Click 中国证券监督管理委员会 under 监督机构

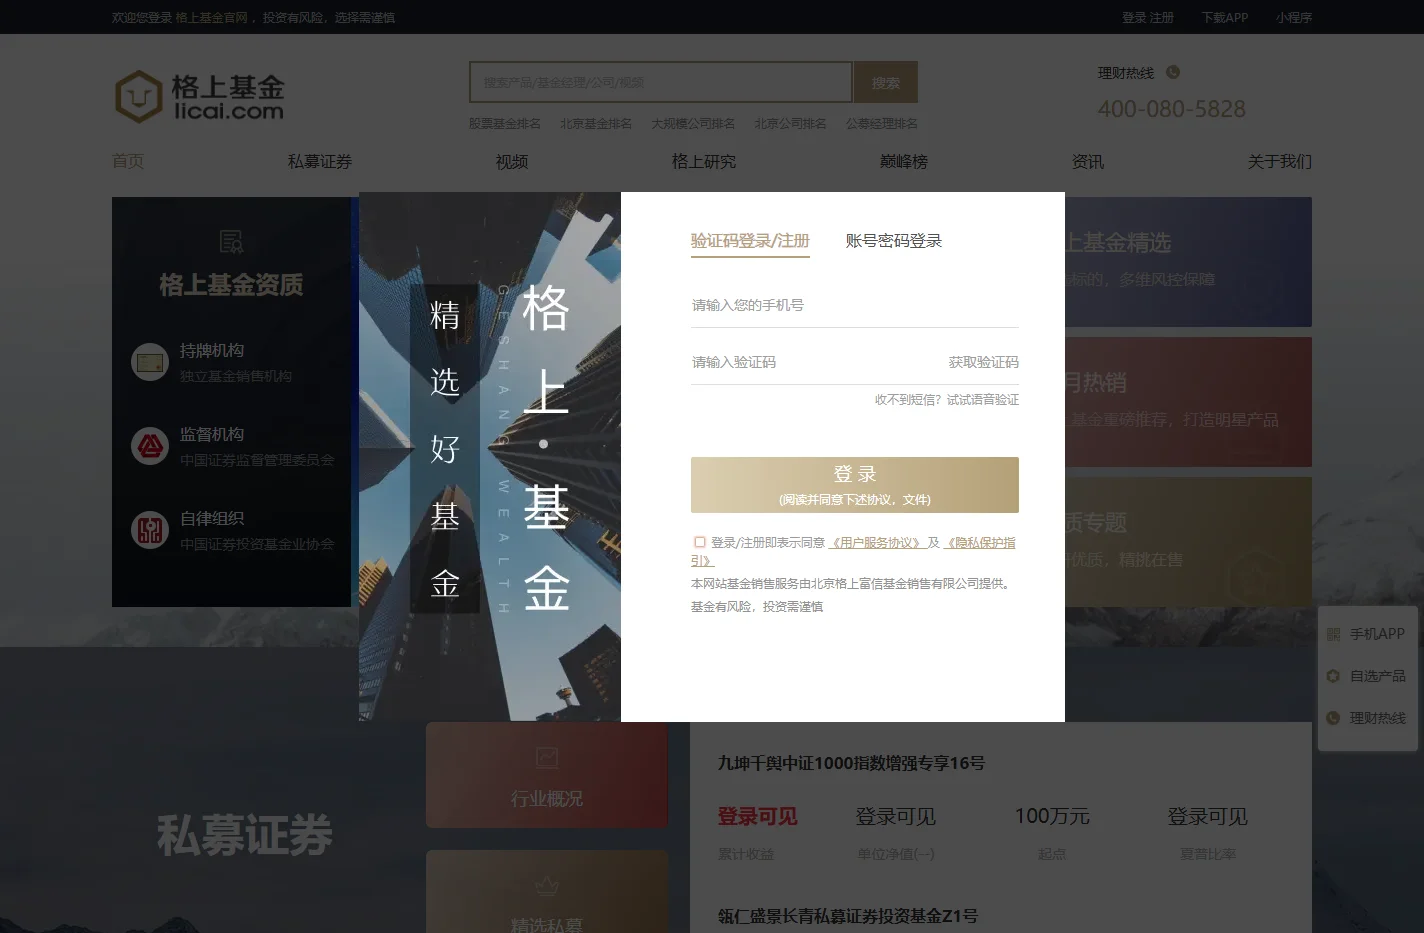point(257,460)
